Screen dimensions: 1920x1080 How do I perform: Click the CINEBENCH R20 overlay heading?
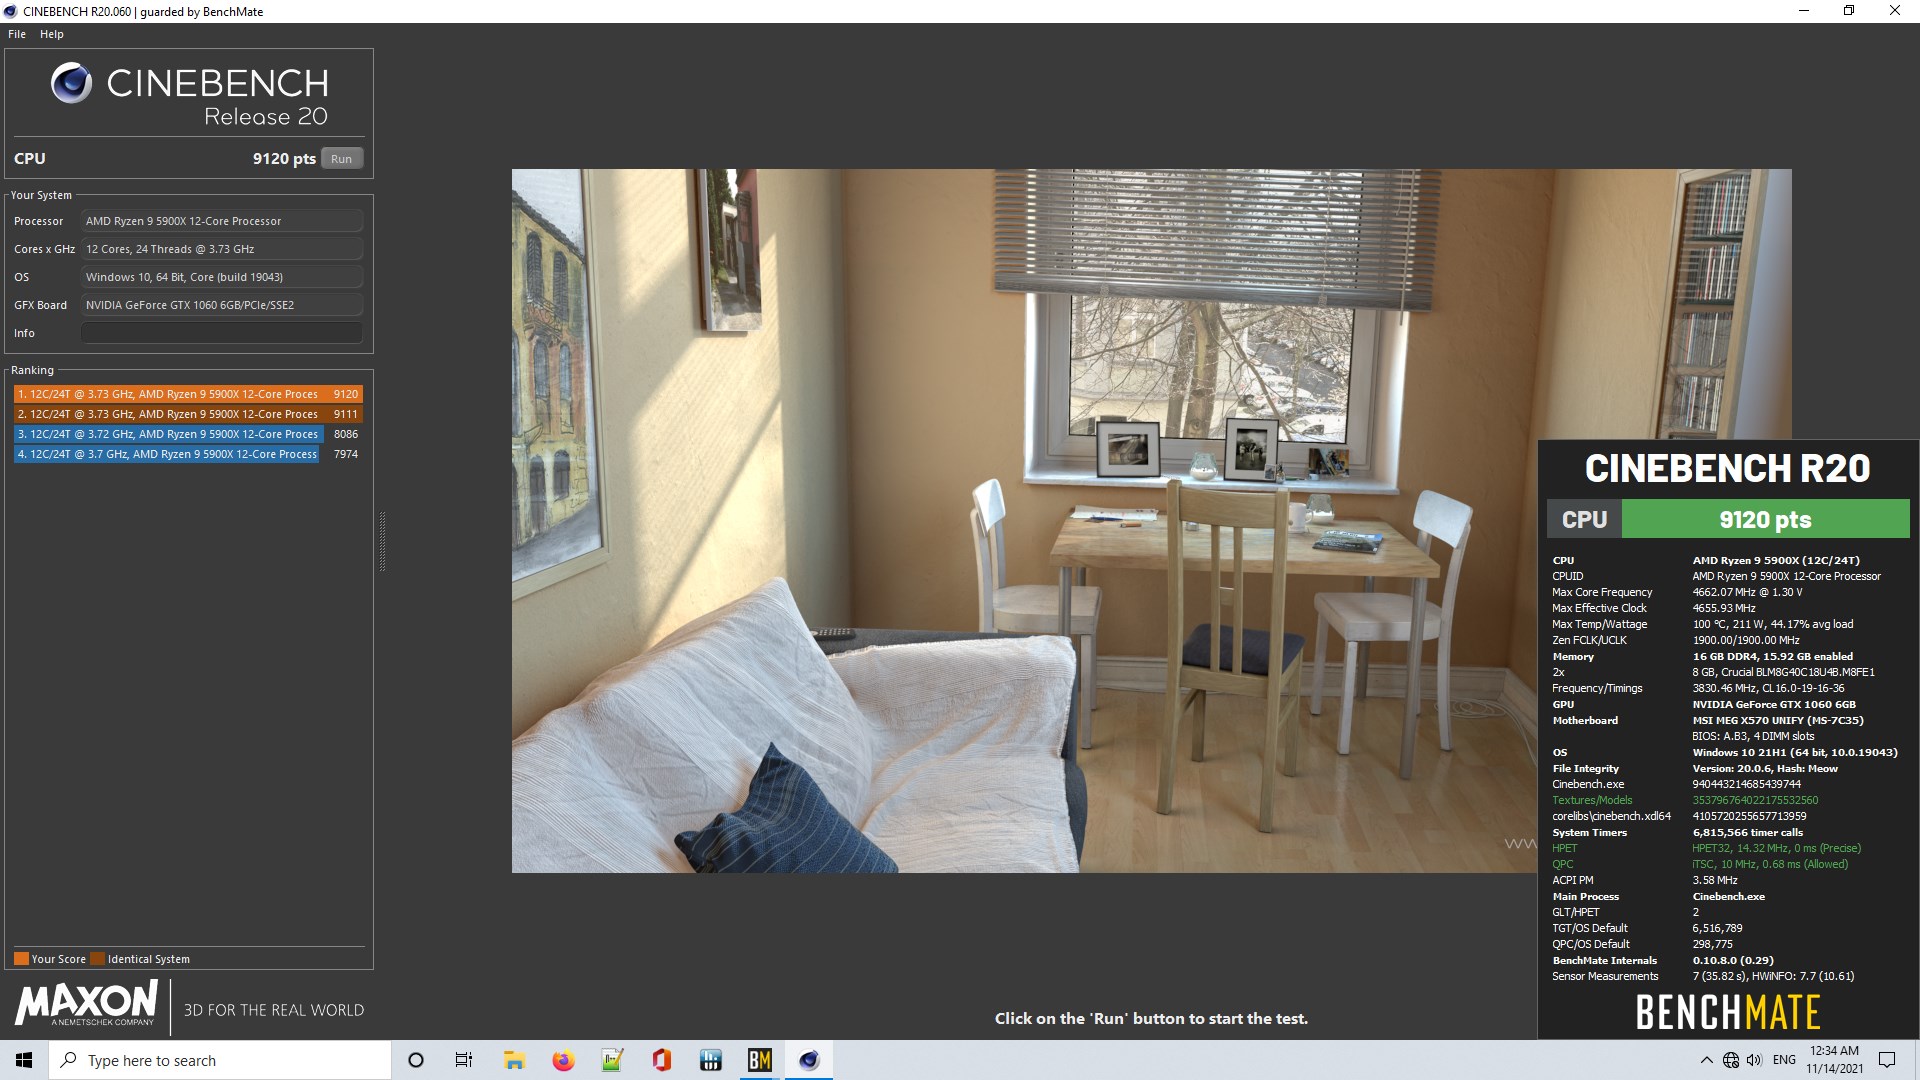click(x=1727, y=468)
